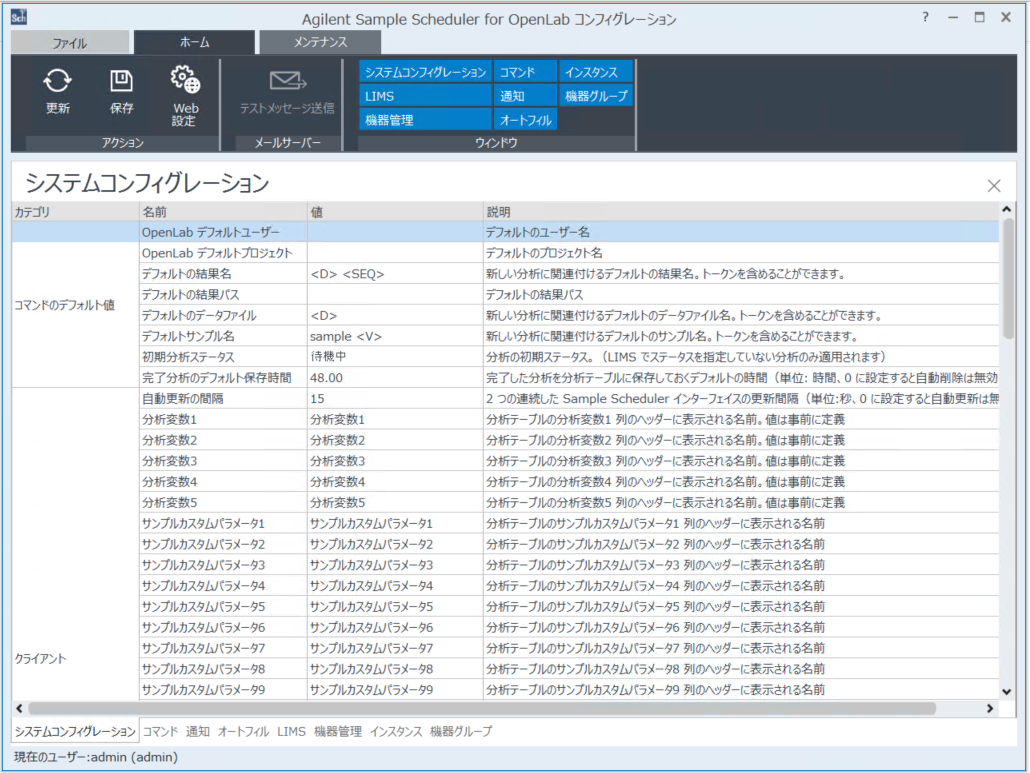
Task: Select the サンプルカスタムパラメータ9 name cell
Action: 223,690
